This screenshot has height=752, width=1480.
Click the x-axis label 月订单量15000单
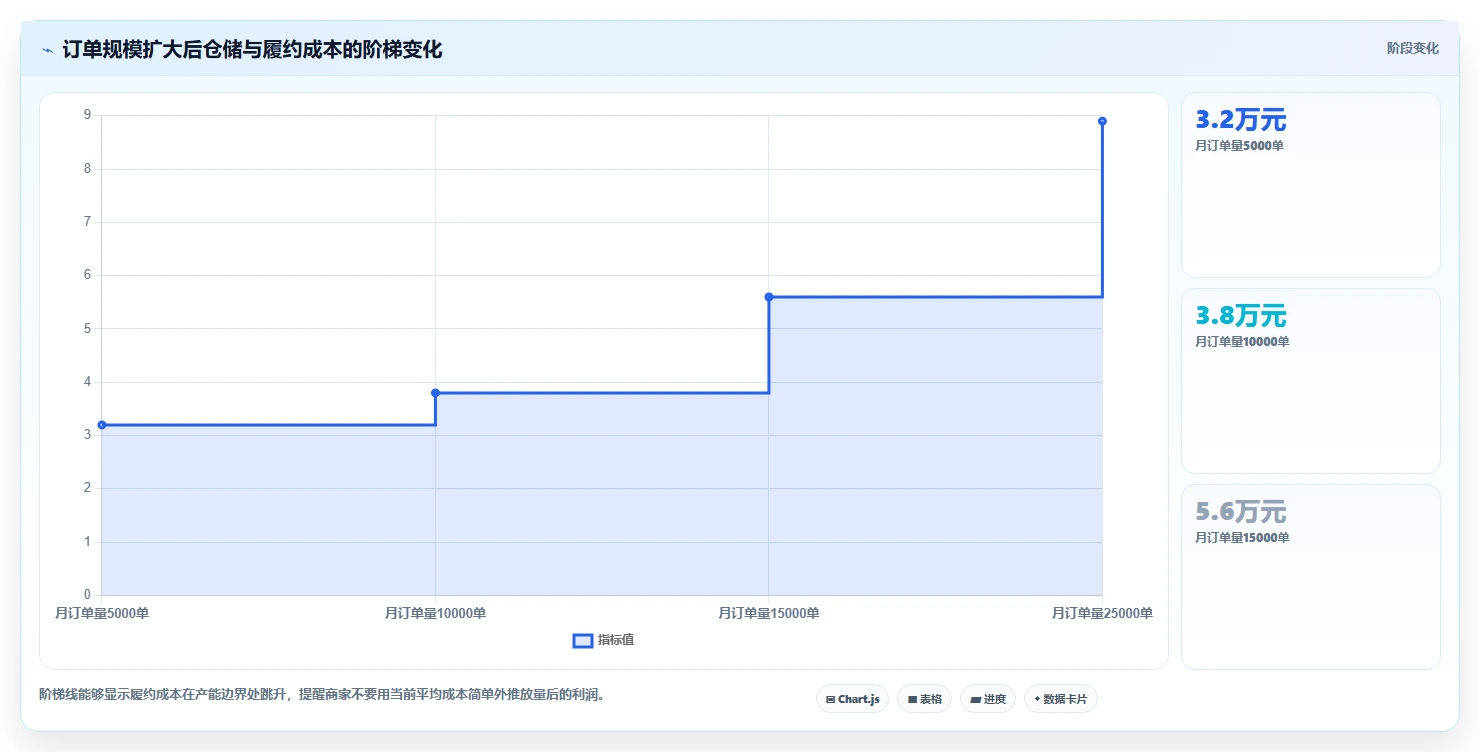click(769, 613)
